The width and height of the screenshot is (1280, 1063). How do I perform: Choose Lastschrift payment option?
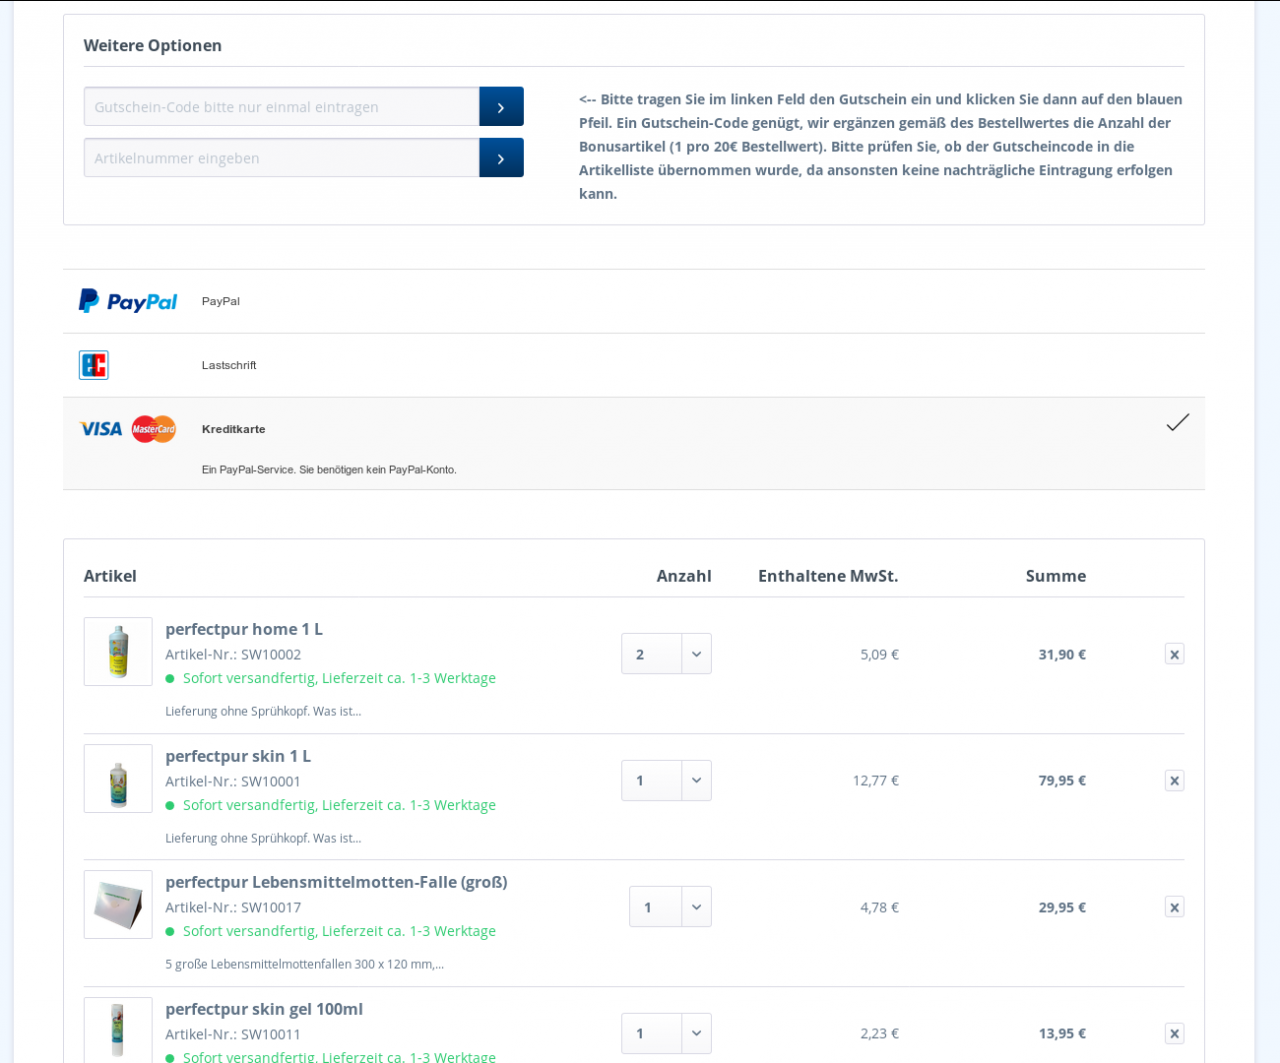point(634,365)
